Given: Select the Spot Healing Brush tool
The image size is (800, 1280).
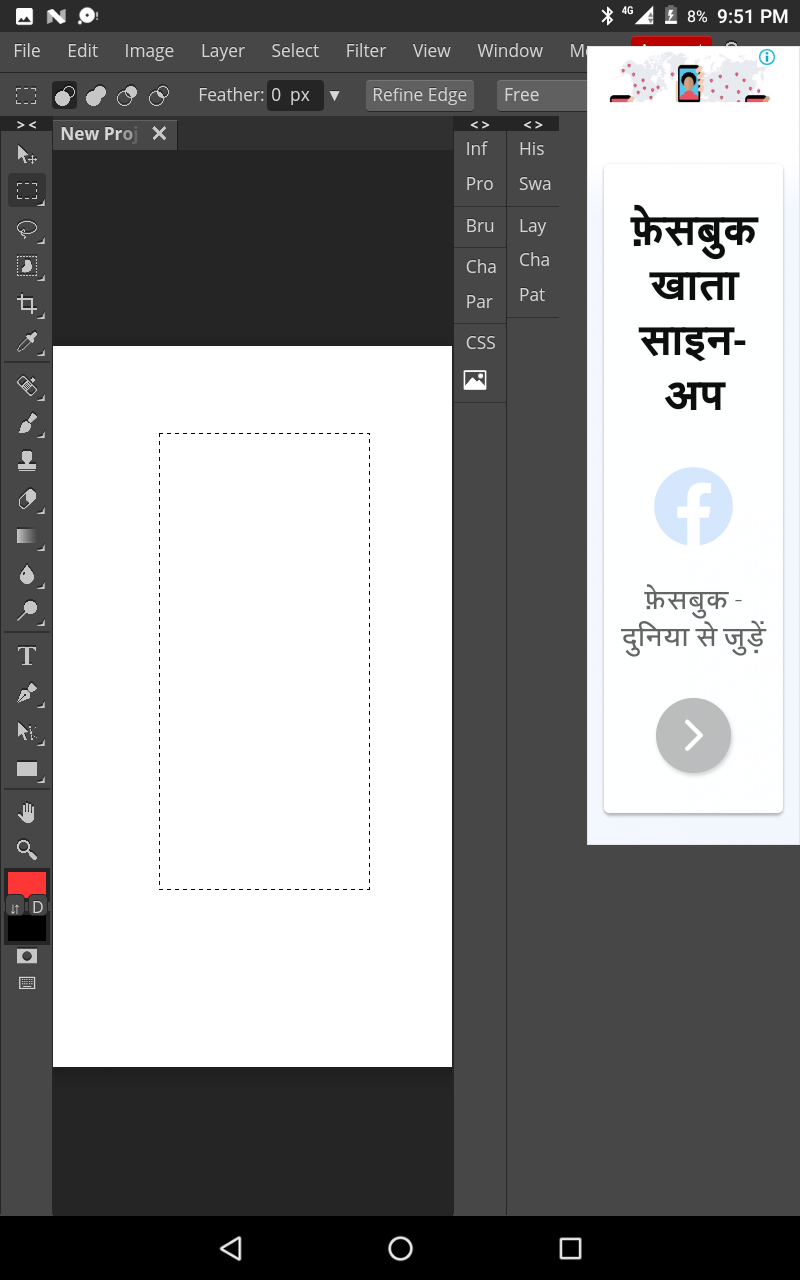Looking at the screenshot, I should tap(27, 386).
